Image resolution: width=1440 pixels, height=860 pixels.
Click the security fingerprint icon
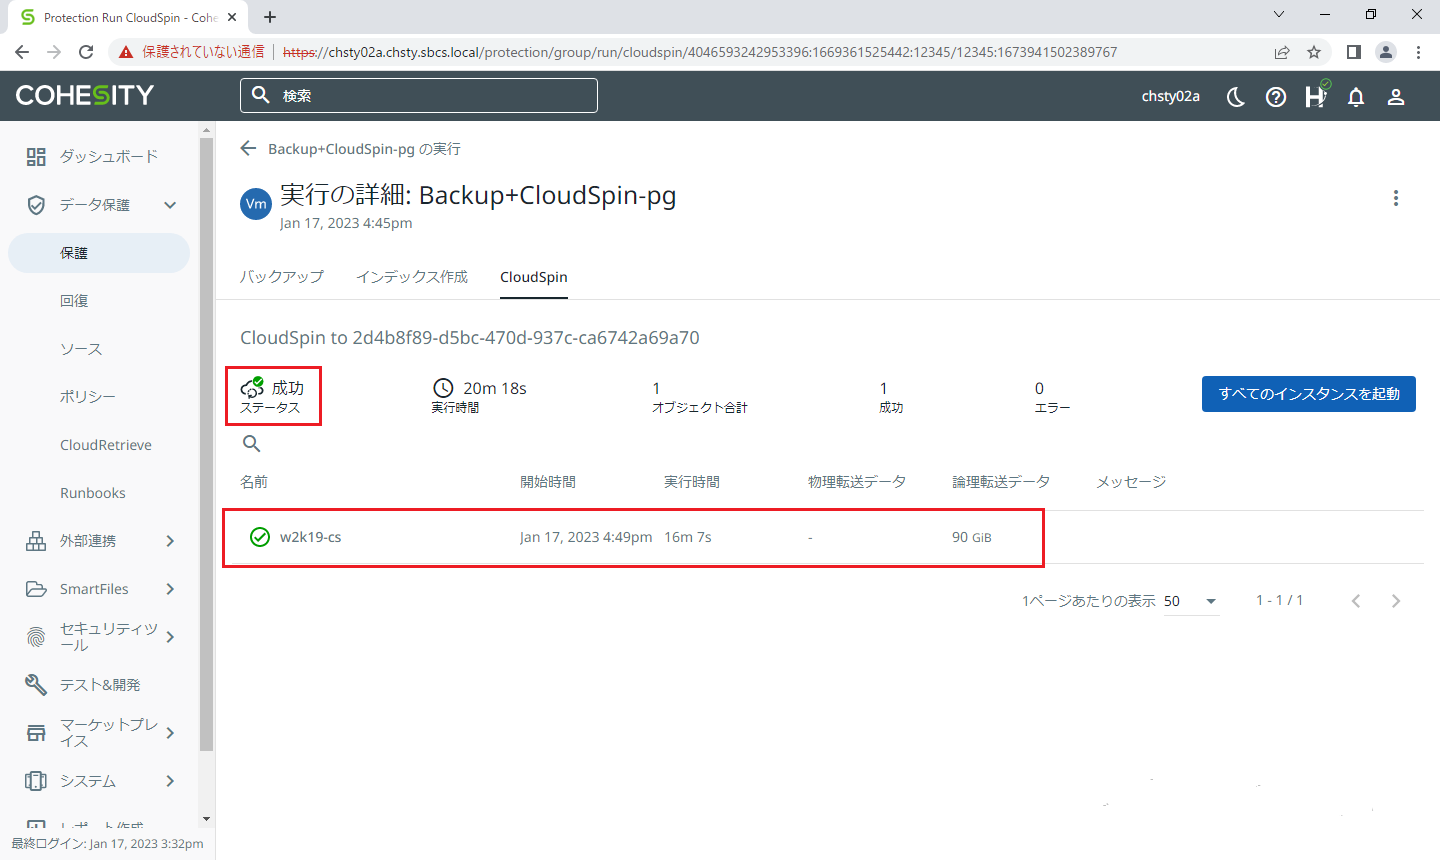tap(36, 636)
